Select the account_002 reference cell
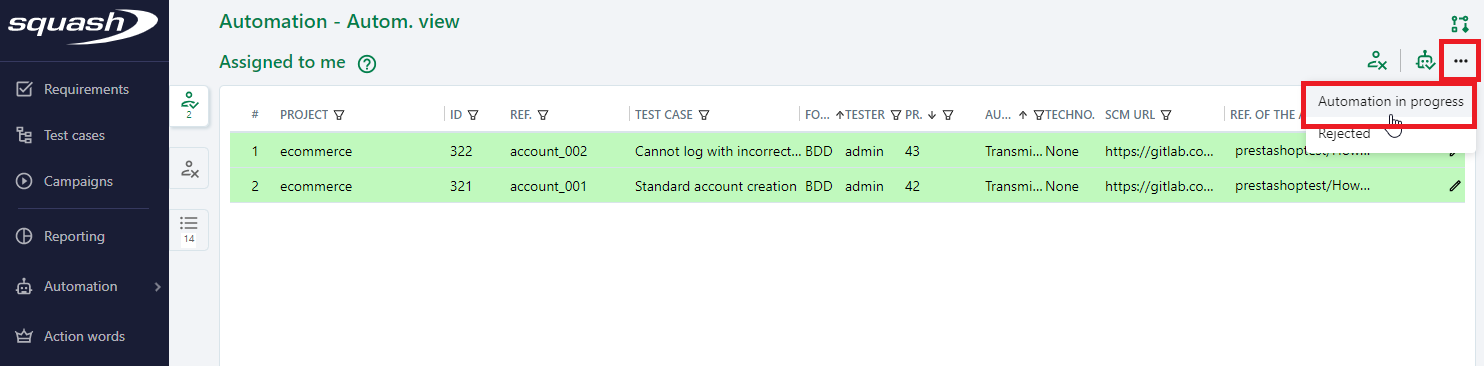The image size is (1484, 366). [x=548, y=152]
